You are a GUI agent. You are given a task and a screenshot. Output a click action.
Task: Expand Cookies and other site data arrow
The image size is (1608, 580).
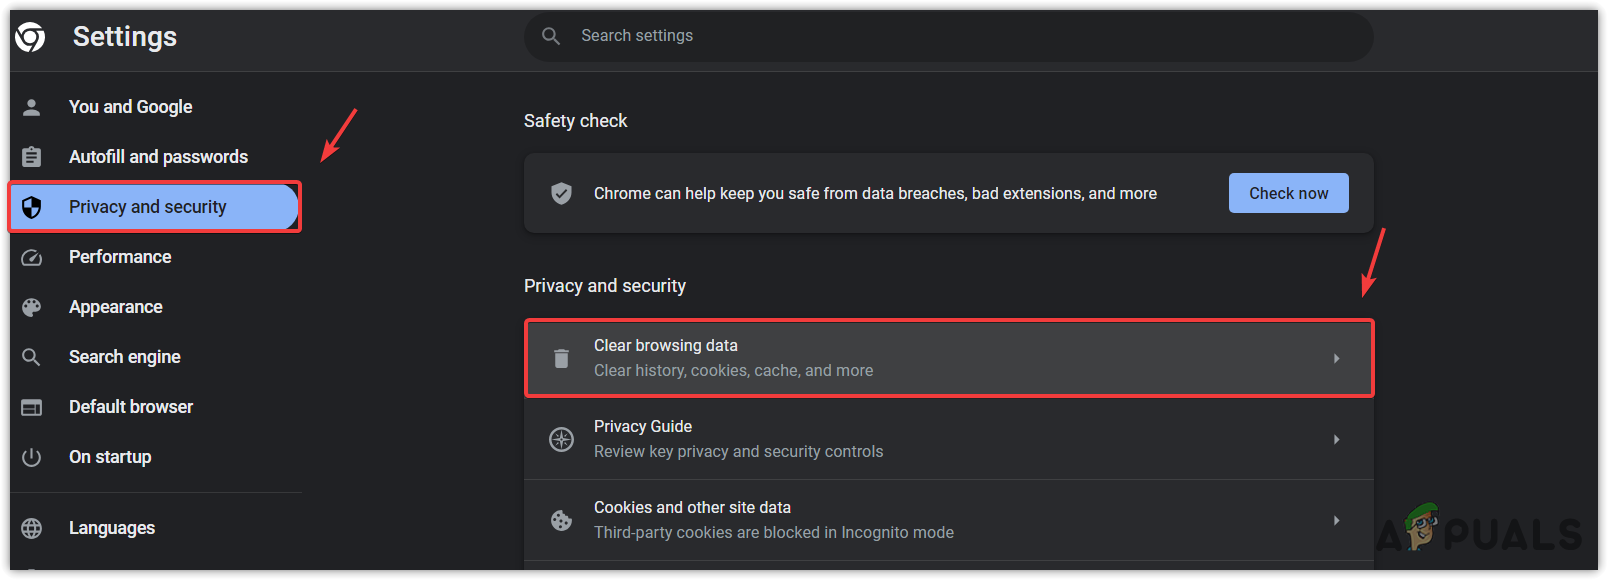coord(1336,520)
